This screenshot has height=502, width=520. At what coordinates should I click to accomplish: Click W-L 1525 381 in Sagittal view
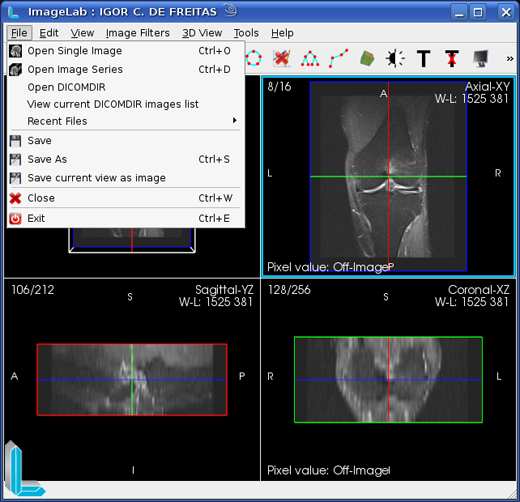216,302
